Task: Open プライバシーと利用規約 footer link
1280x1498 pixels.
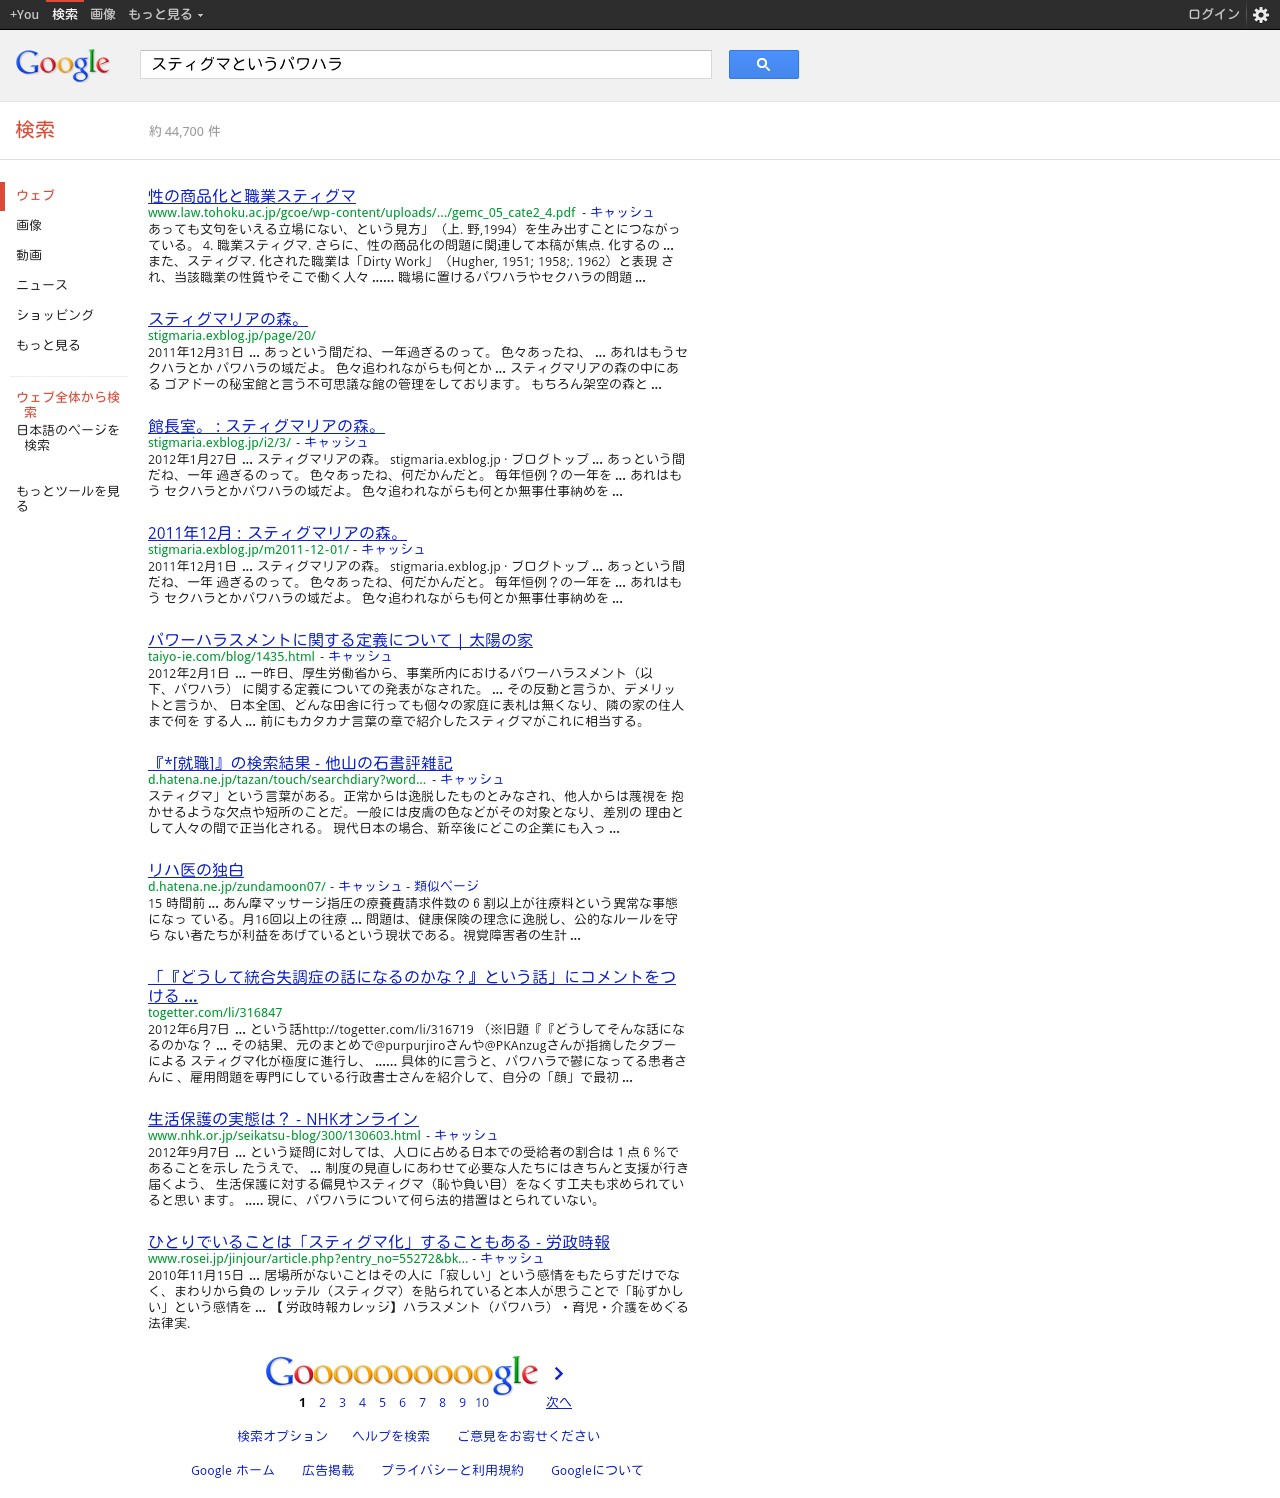Action: pyautogui.click(x=452, y=1470)
